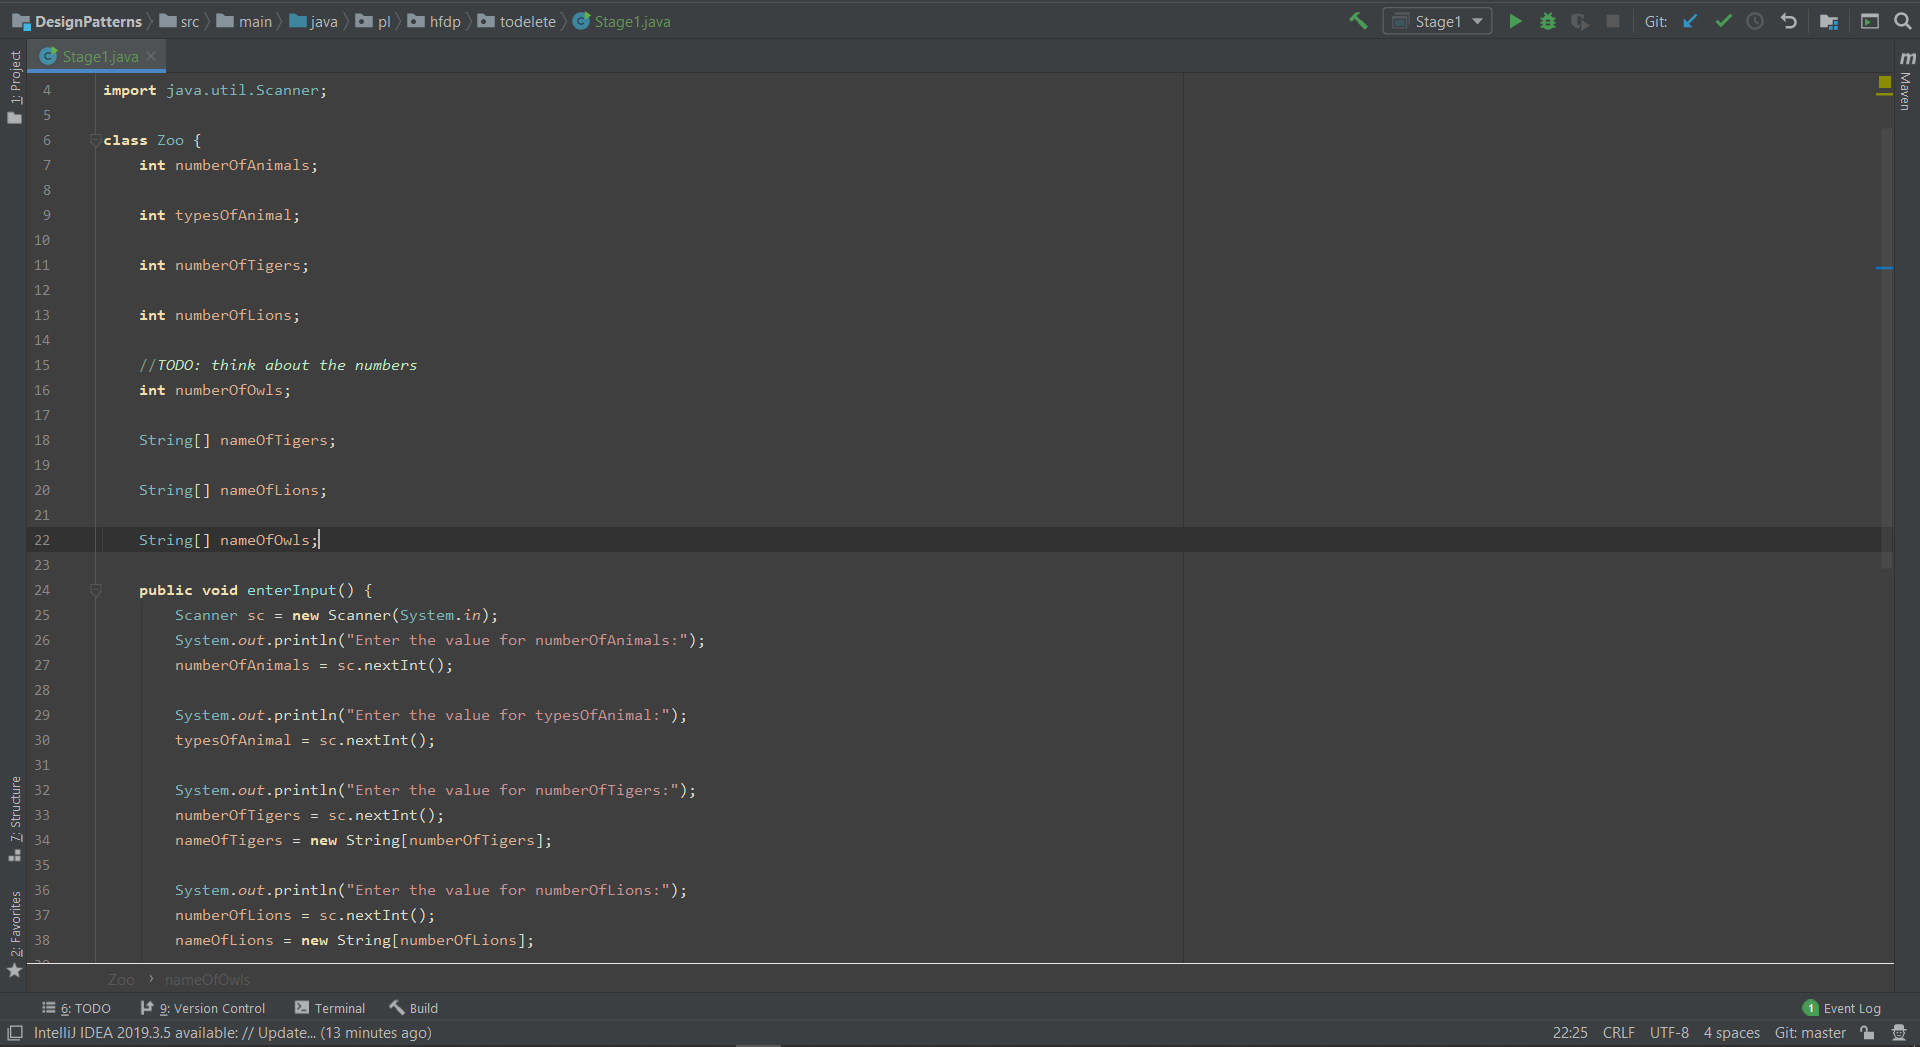This screenshot has height=1047, width=1920.
Task: Click line number 22 in the gutter
Action: pos(42,540)
